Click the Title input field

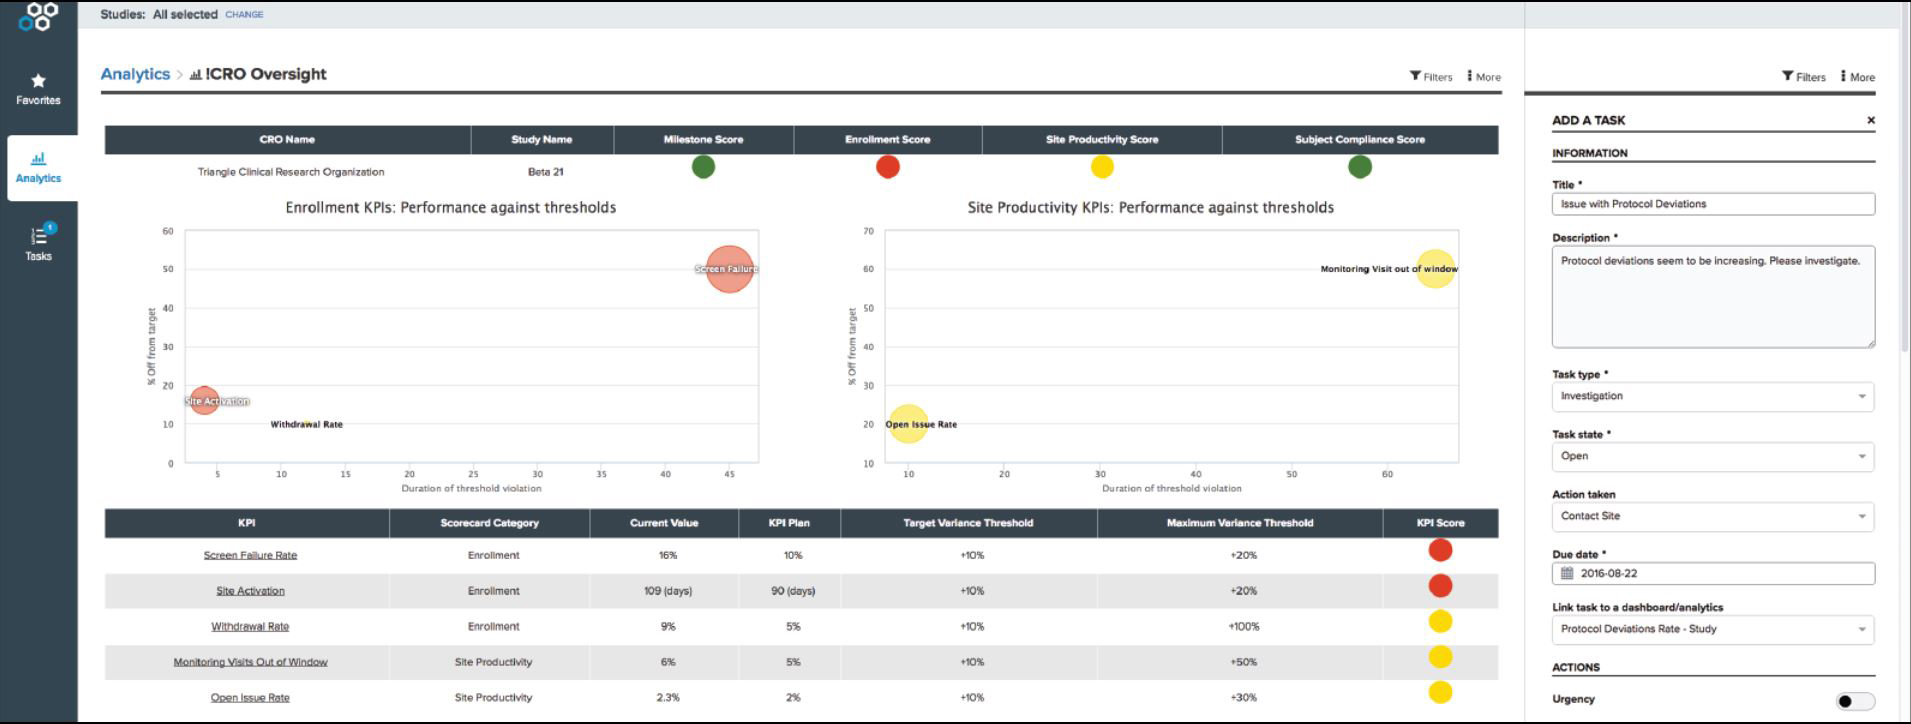(1712, 204)
